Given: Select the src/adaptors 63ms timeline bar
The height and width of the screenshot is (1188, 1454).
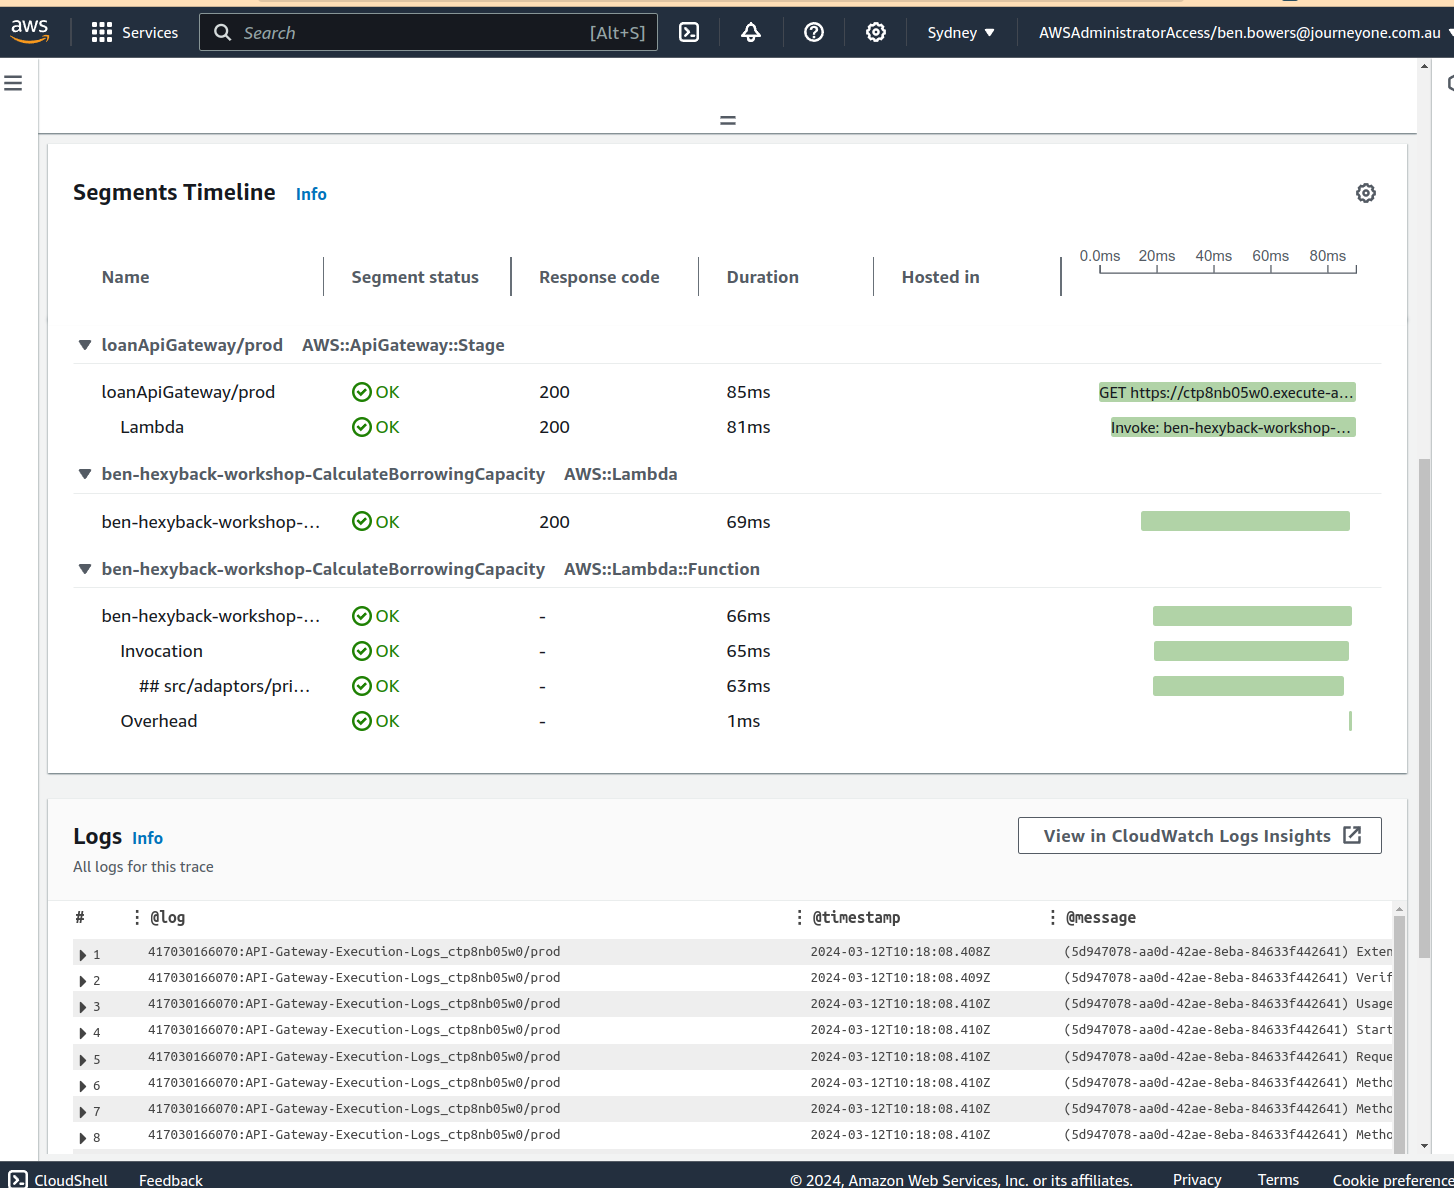Looking at the screenshot, I should (1248, 686).
